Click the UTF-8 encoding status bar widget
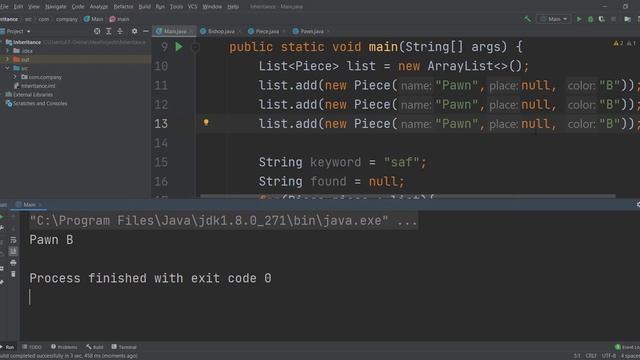This screenshot has width=640, height=360. point(609,356)
